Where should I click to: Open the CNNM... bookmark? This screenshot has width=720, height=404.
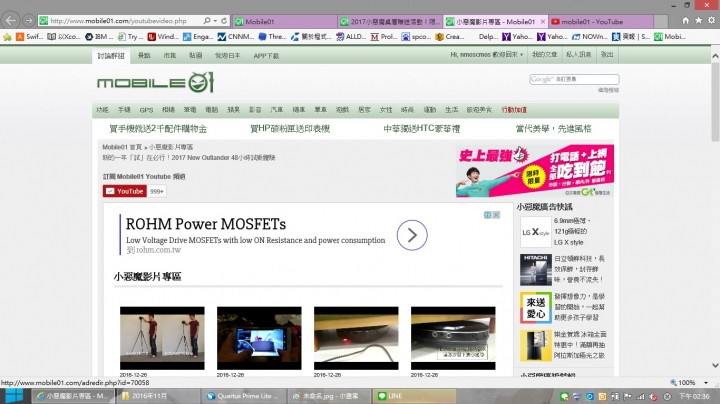(236, 37)
